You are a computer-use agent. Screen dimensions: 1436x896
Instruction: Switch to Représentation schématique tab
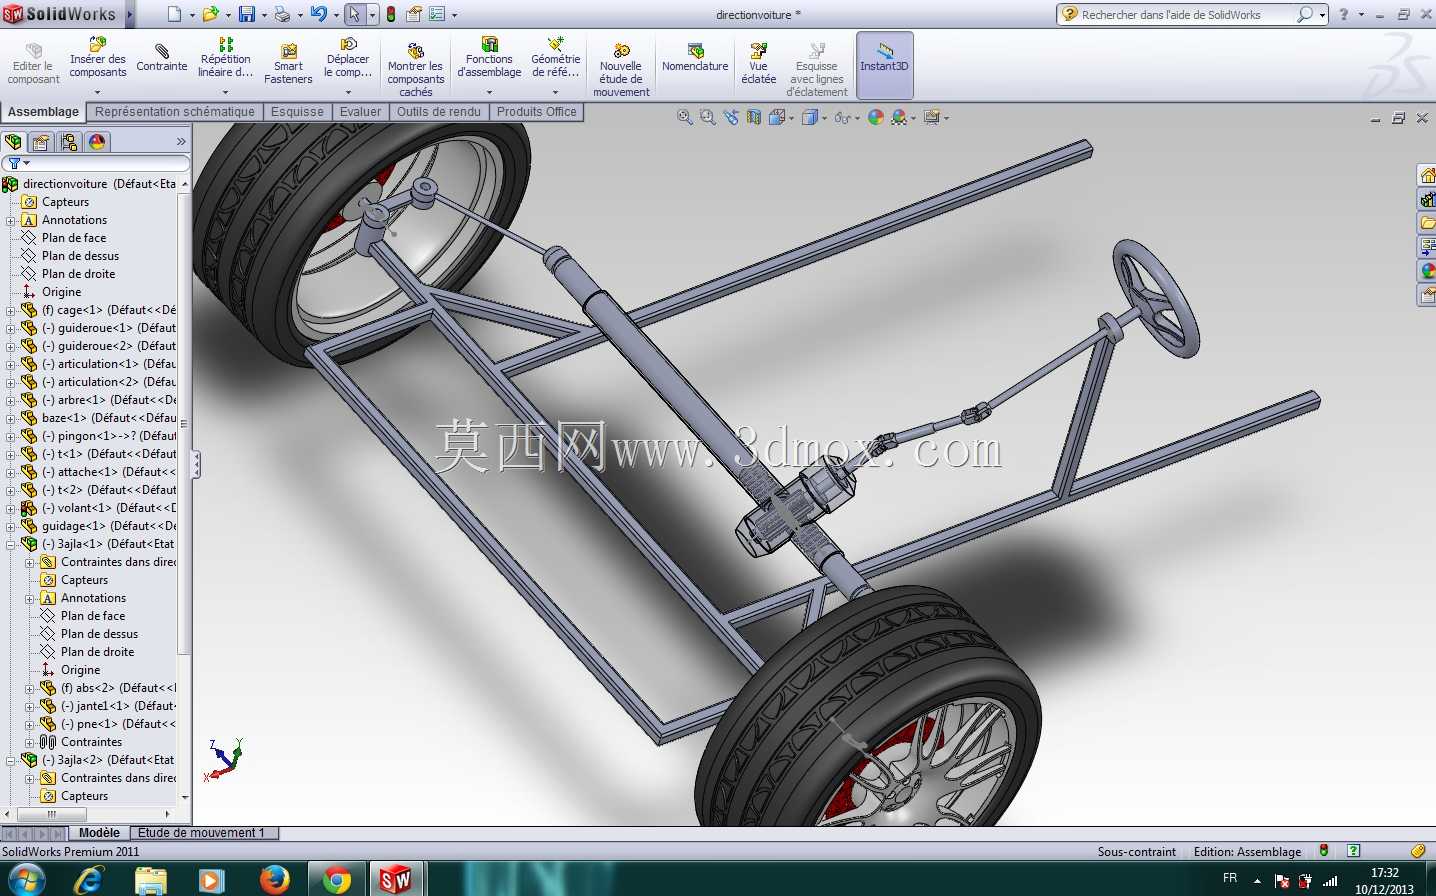[x=175, y=112]
